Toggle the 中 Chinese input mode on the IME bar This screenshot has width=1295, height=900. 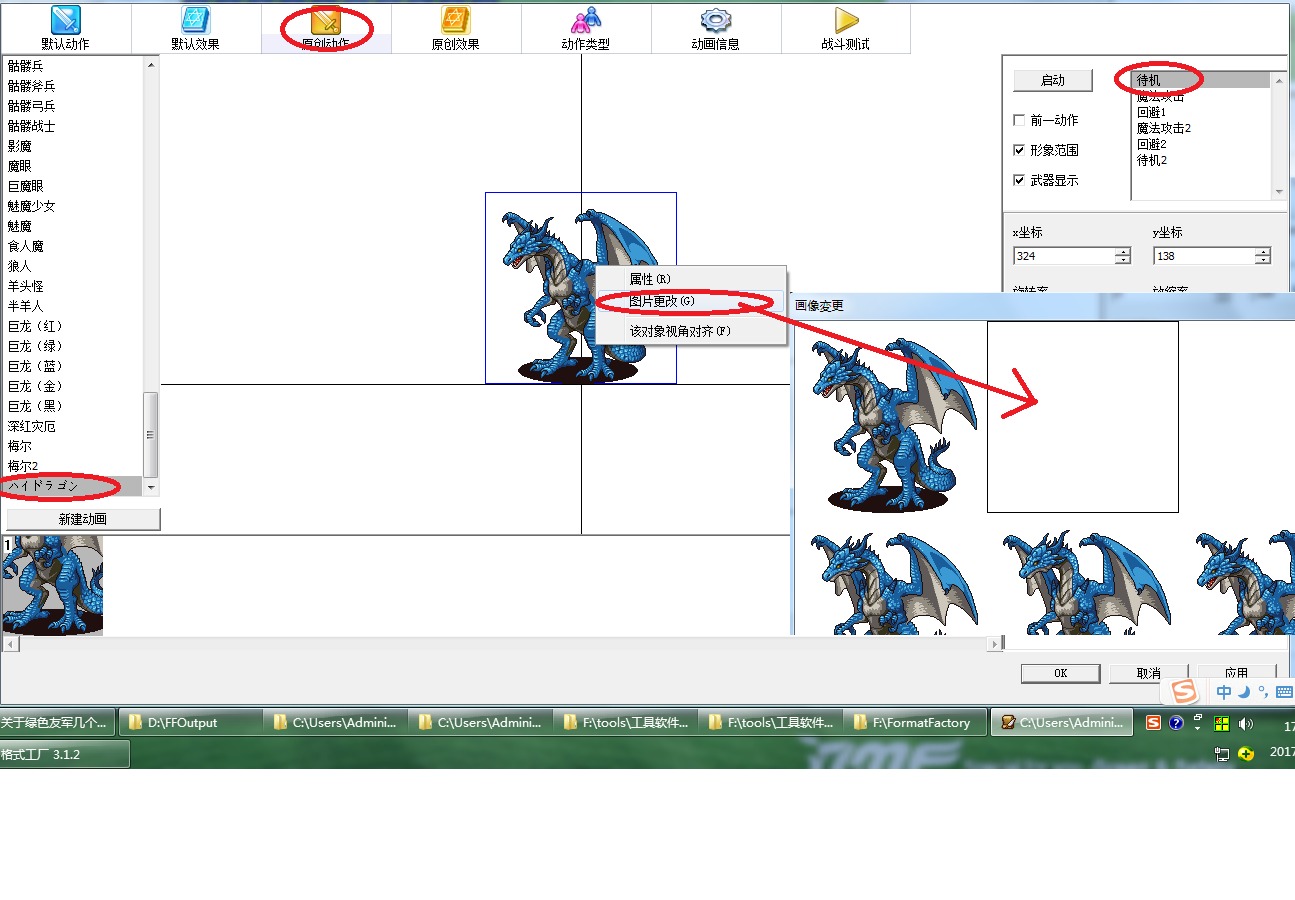point(1224,692)
